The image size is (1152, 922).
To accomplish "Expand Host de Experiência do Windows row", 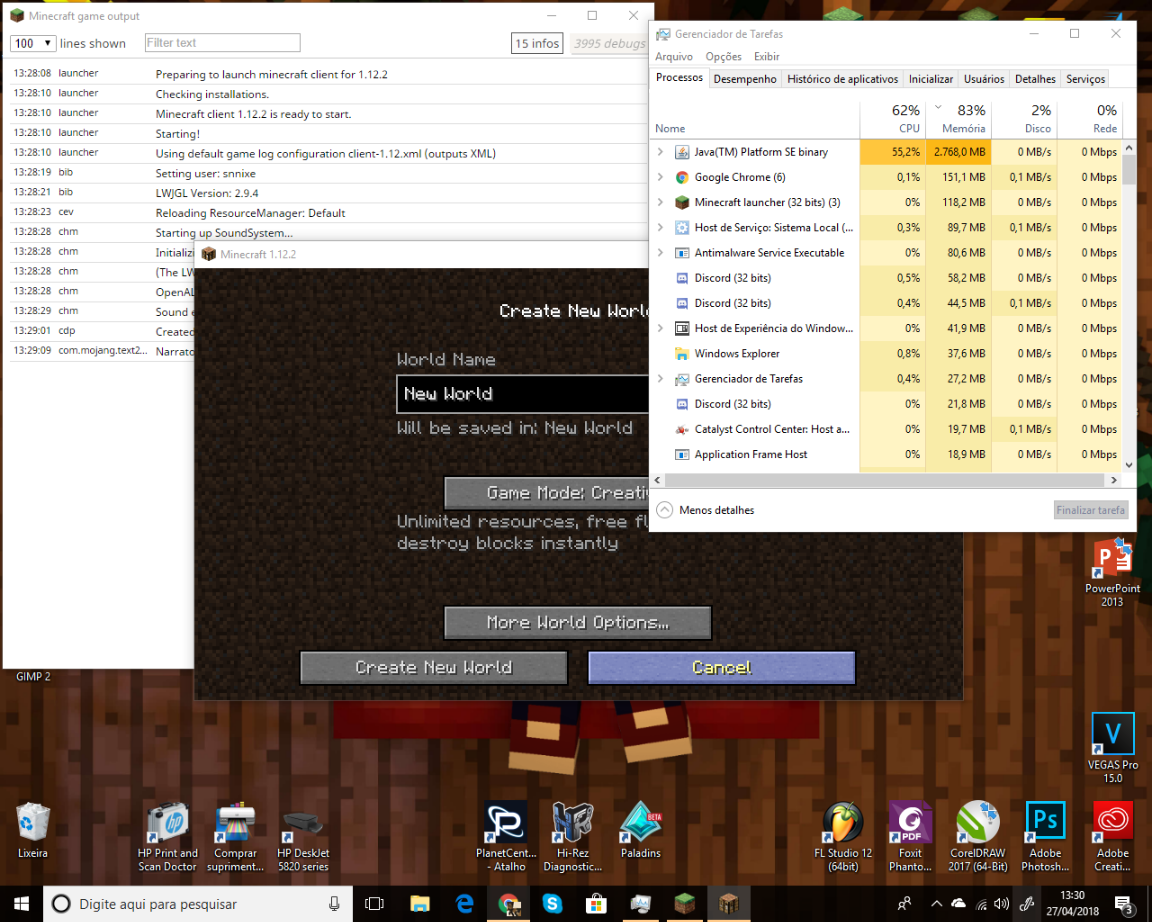I will point(660,328).
